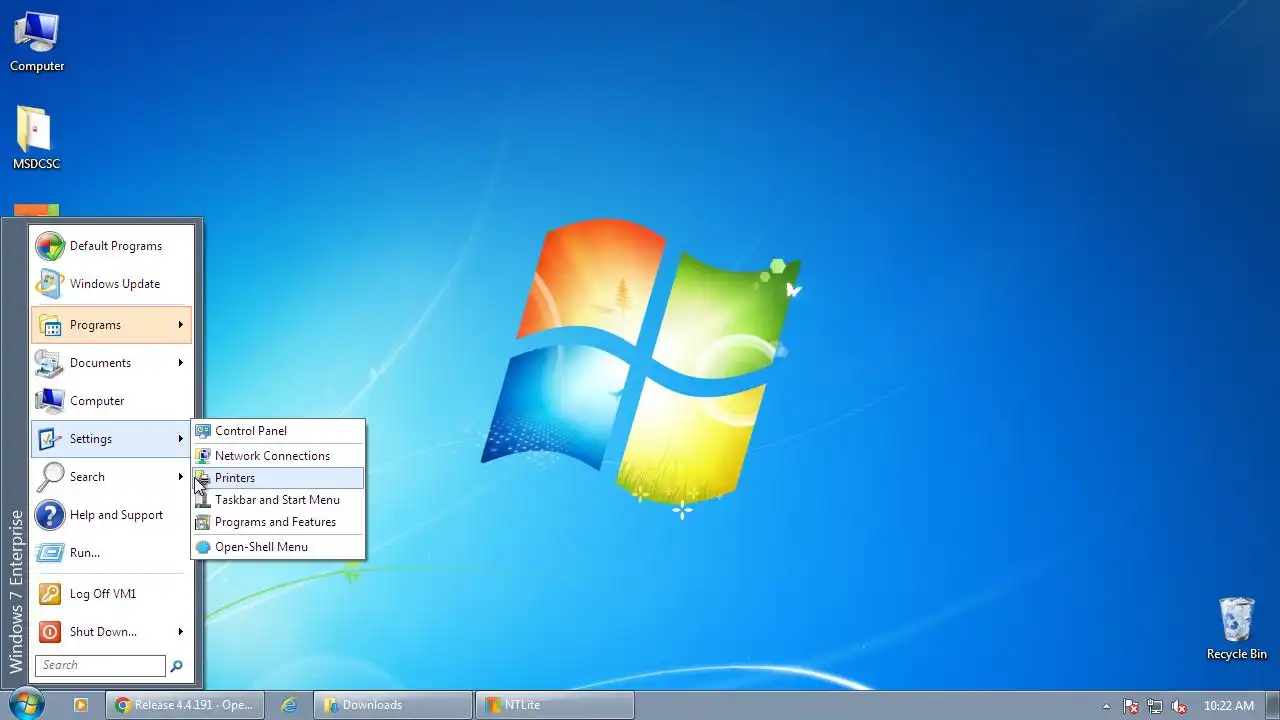Expand the Programs submenu arrow
This screenshot has height=720, width=1280.
click(x=181, y=325)
